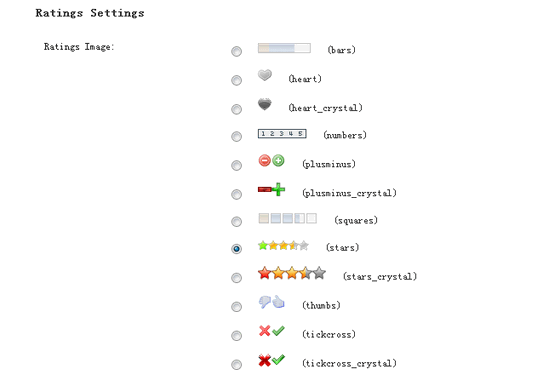
Task: Select the bars radio button
Action: pos(236,52)
